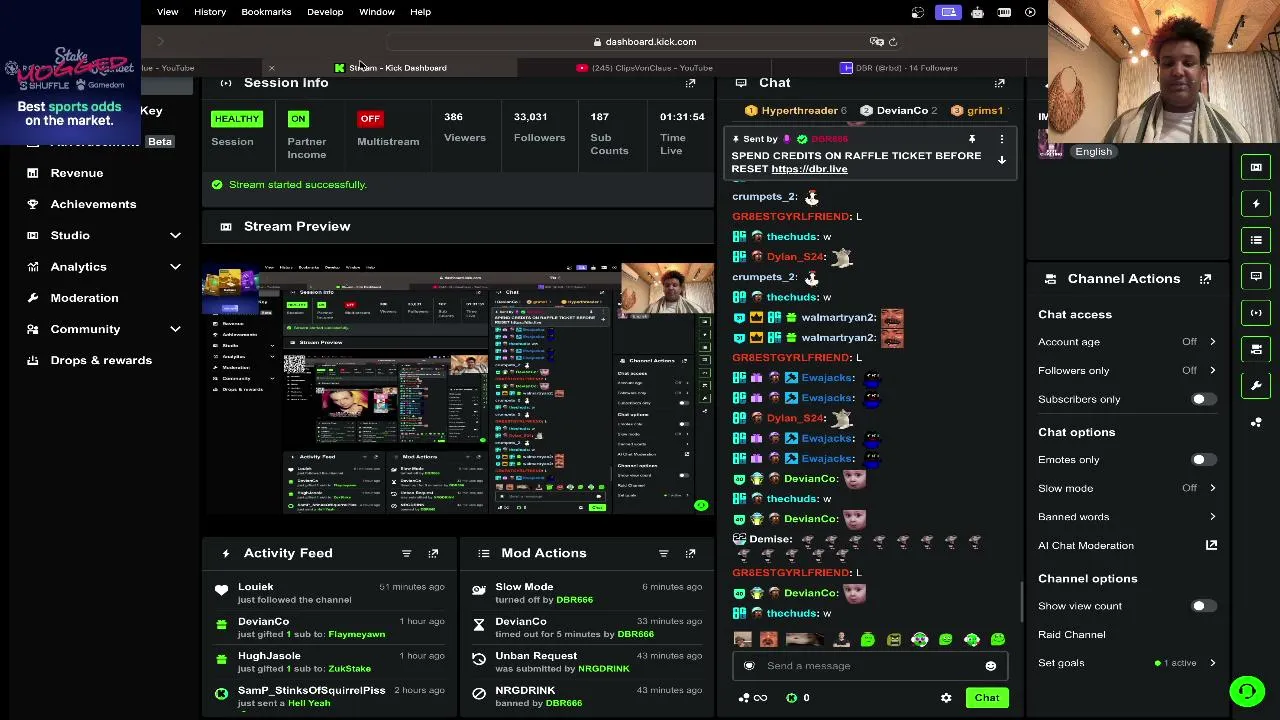Pop out the Mod Actions panel
The height and width of the screenshot is (720, 1280).
690,553
